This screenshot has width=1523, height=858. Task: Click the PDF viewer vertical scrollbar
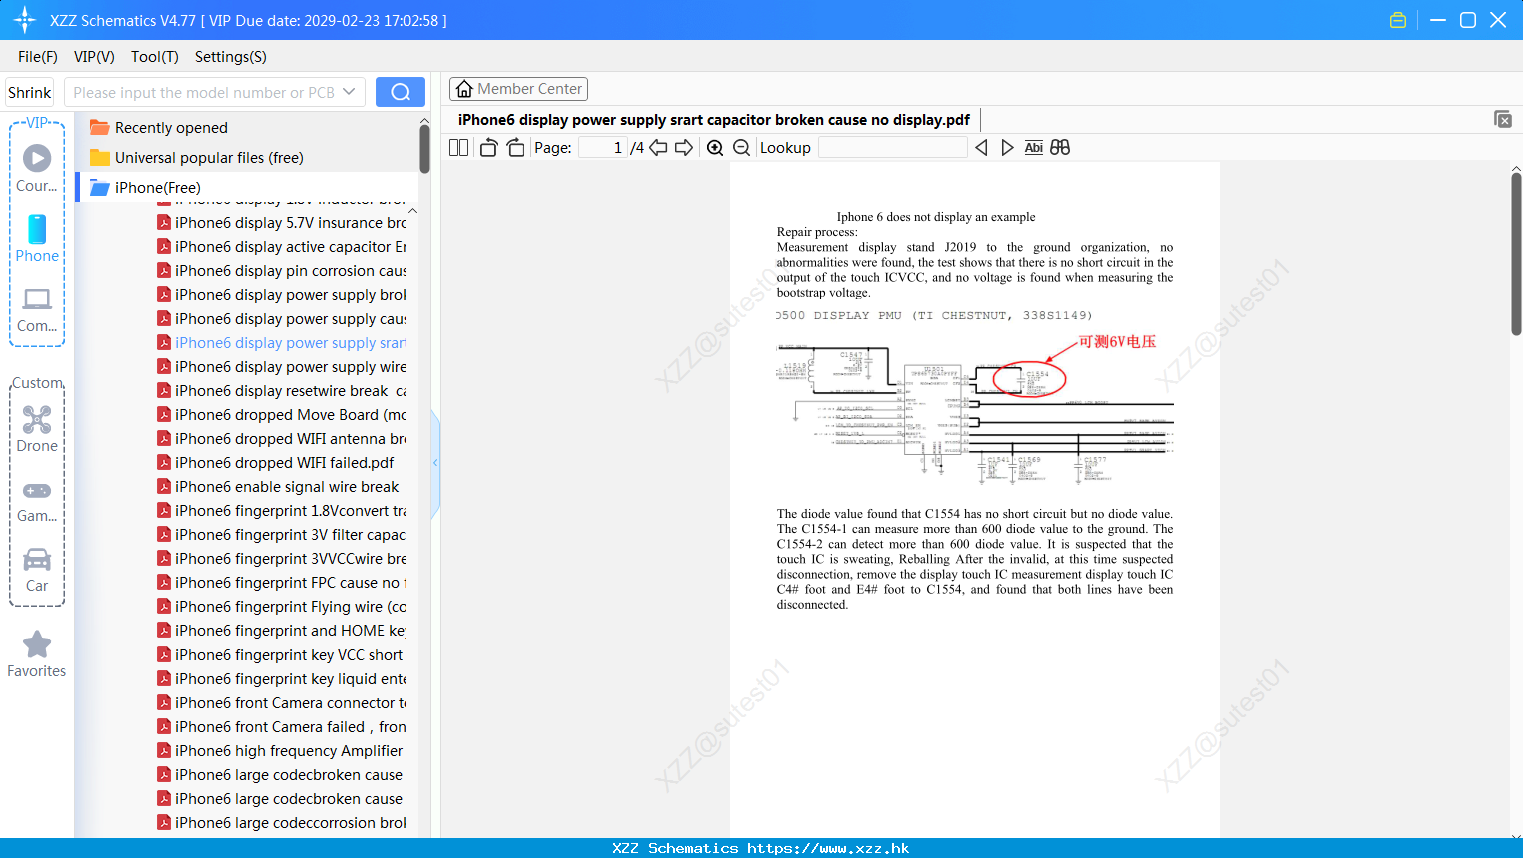tap(1516, 254)
